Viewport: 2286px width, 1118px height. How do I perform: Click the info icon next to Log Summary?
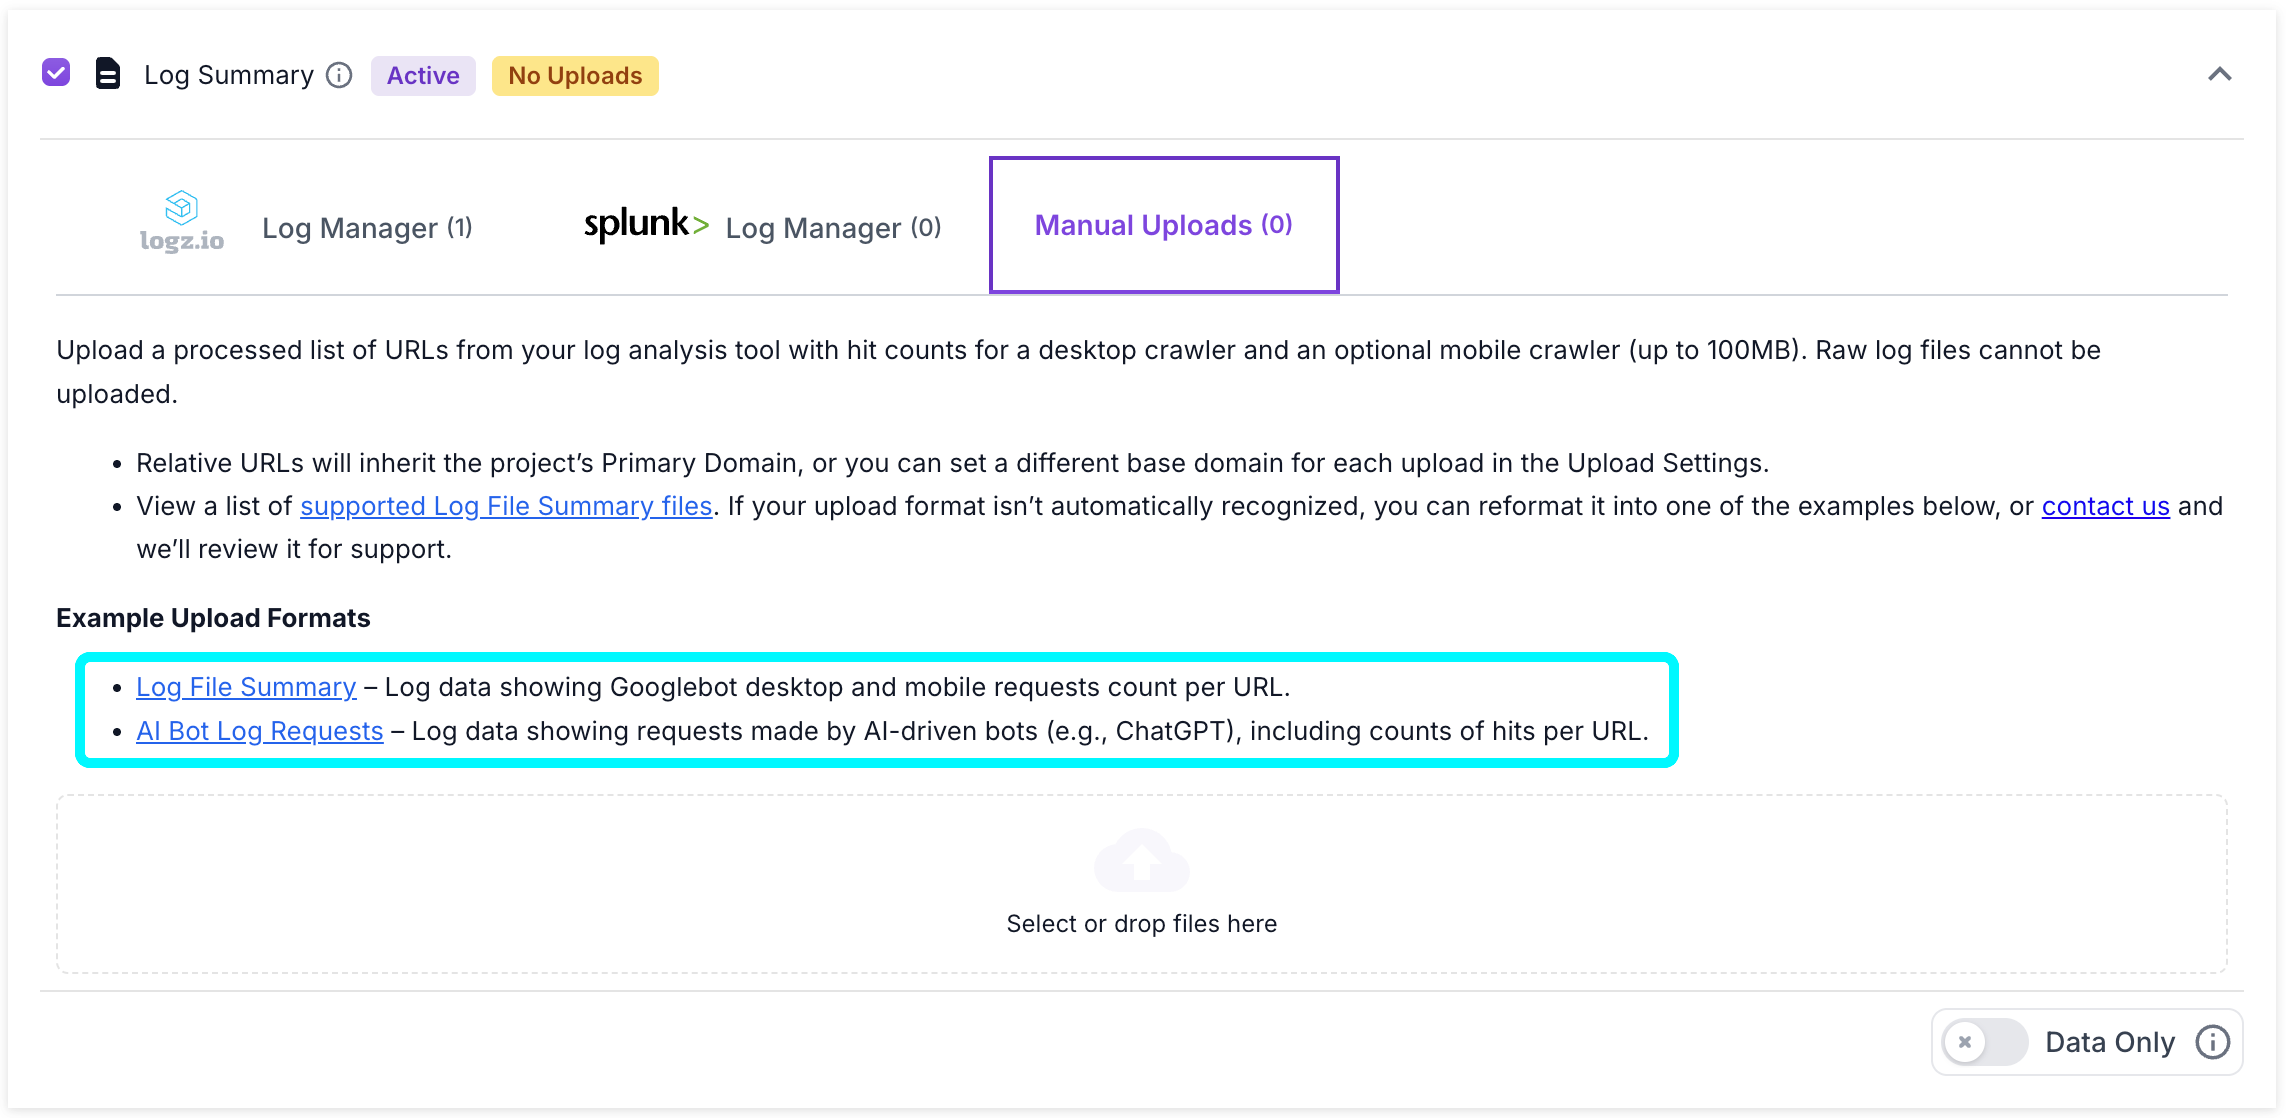tap(340, 74)
